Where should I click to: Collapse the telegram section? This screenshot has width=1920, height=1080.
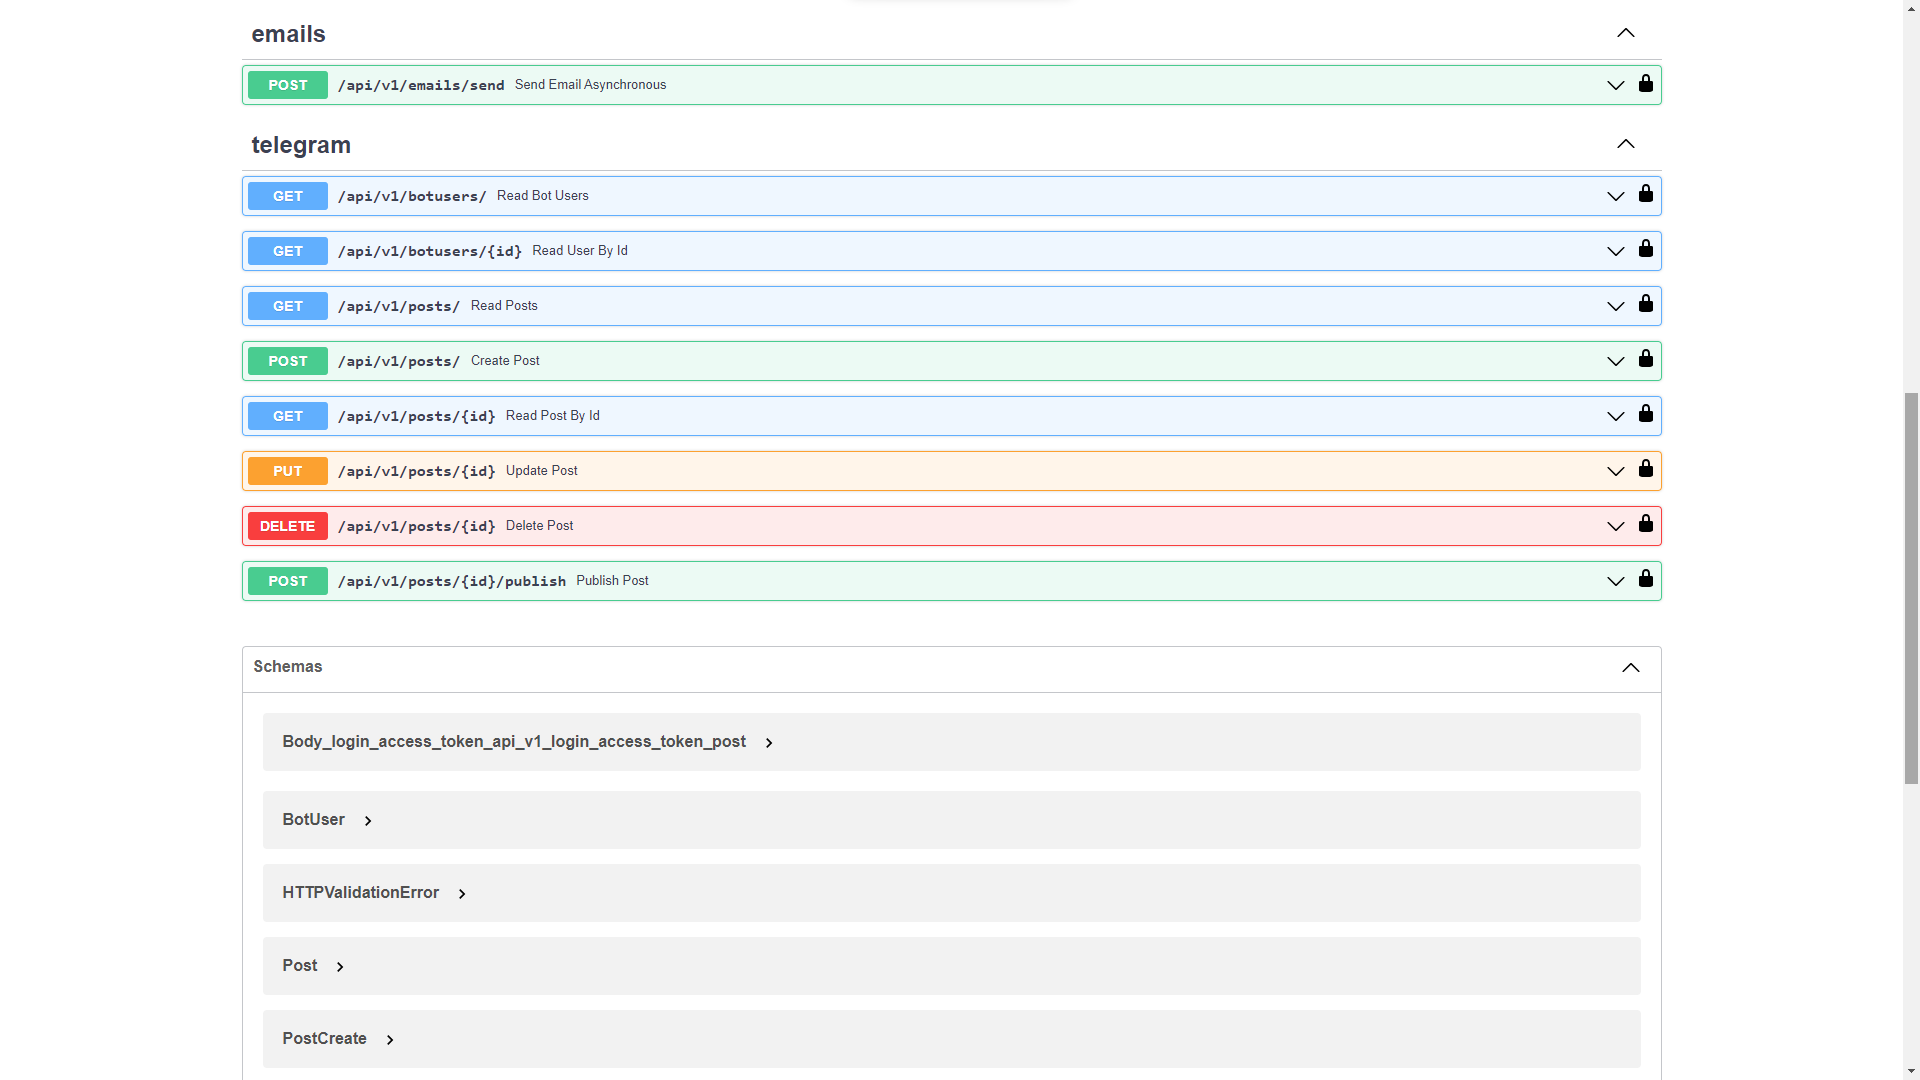pyautogui.click(x=1626, y=144)
